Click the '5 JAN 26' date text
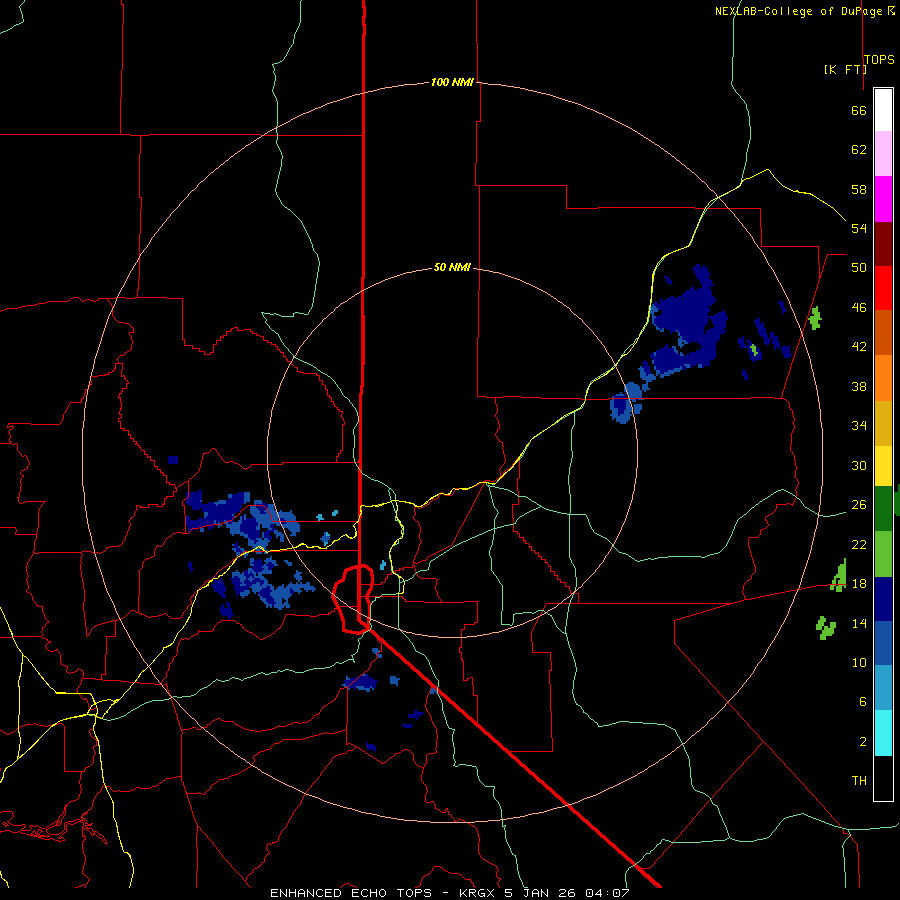The image size is (900, 900). (x=540, y=893)
